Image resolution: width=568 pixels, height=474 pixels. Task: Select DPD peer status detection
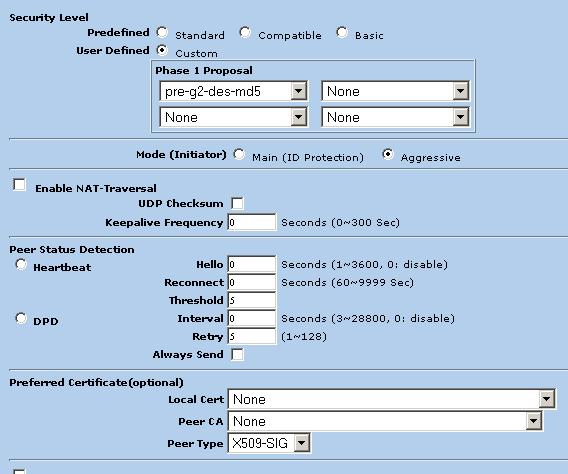click(21, 319)
